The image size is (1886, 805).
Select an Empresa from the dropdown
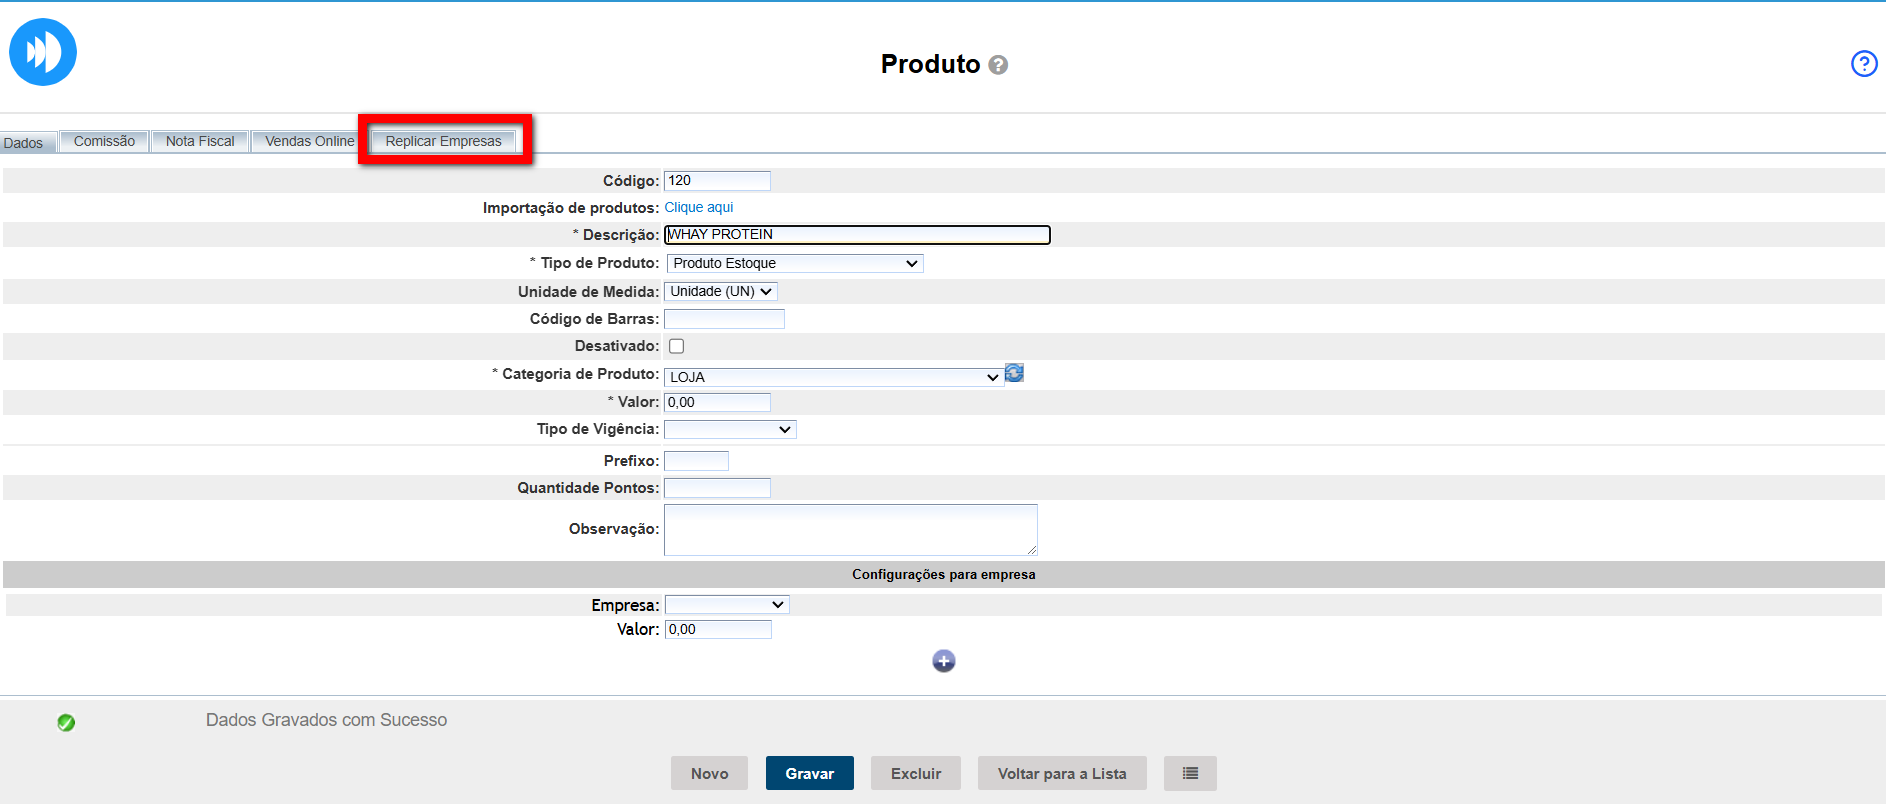[726, 605]
